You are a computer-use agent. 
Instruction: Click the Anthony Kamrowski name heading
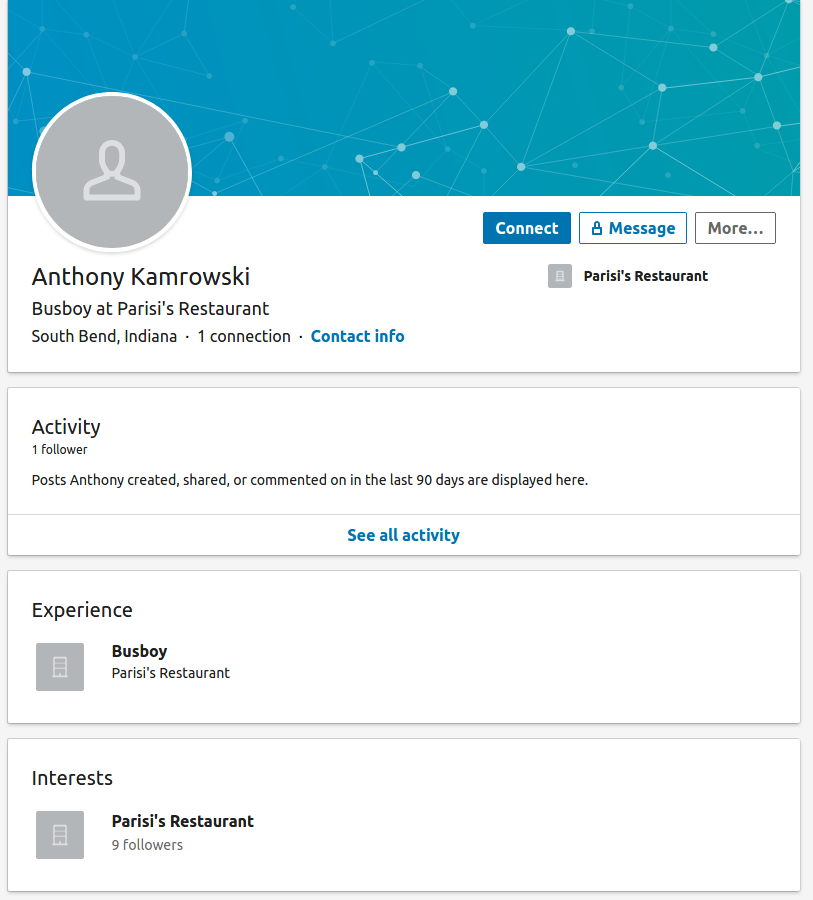click(x=141, y=277)
